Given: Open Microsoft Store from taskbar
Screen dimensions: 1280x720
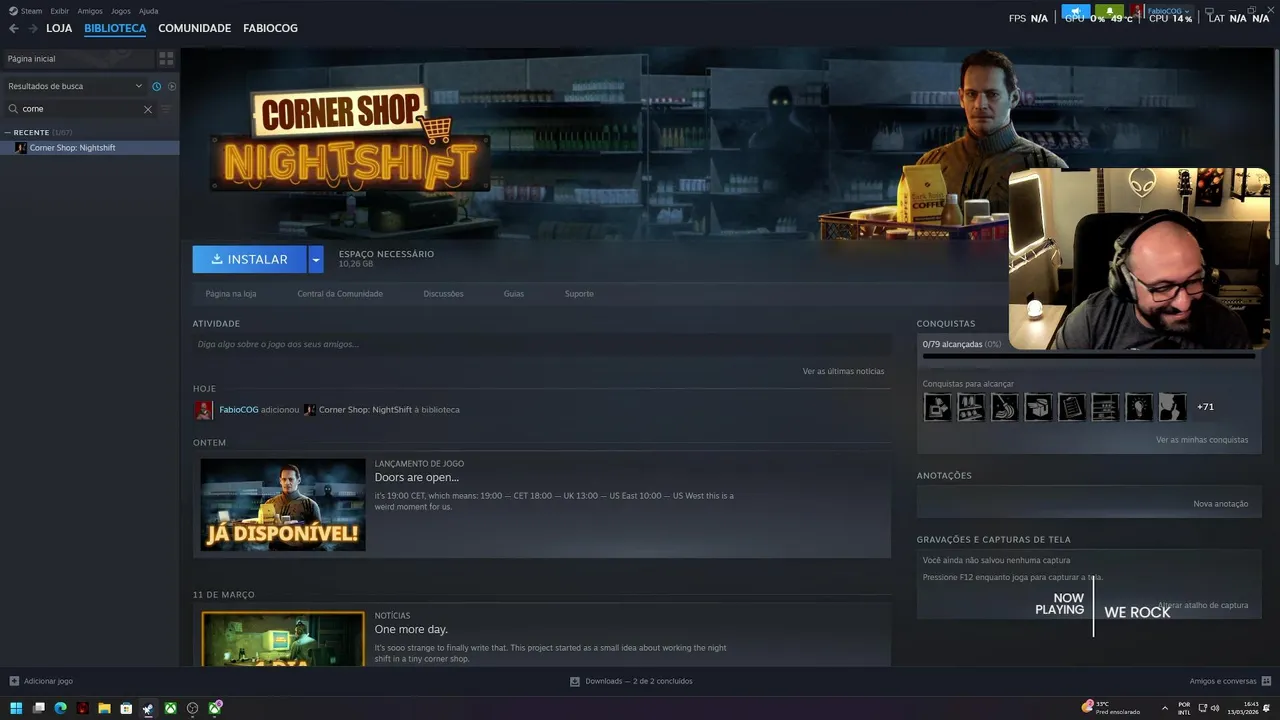Looking at the screenshot, I should tap(126, 708).
